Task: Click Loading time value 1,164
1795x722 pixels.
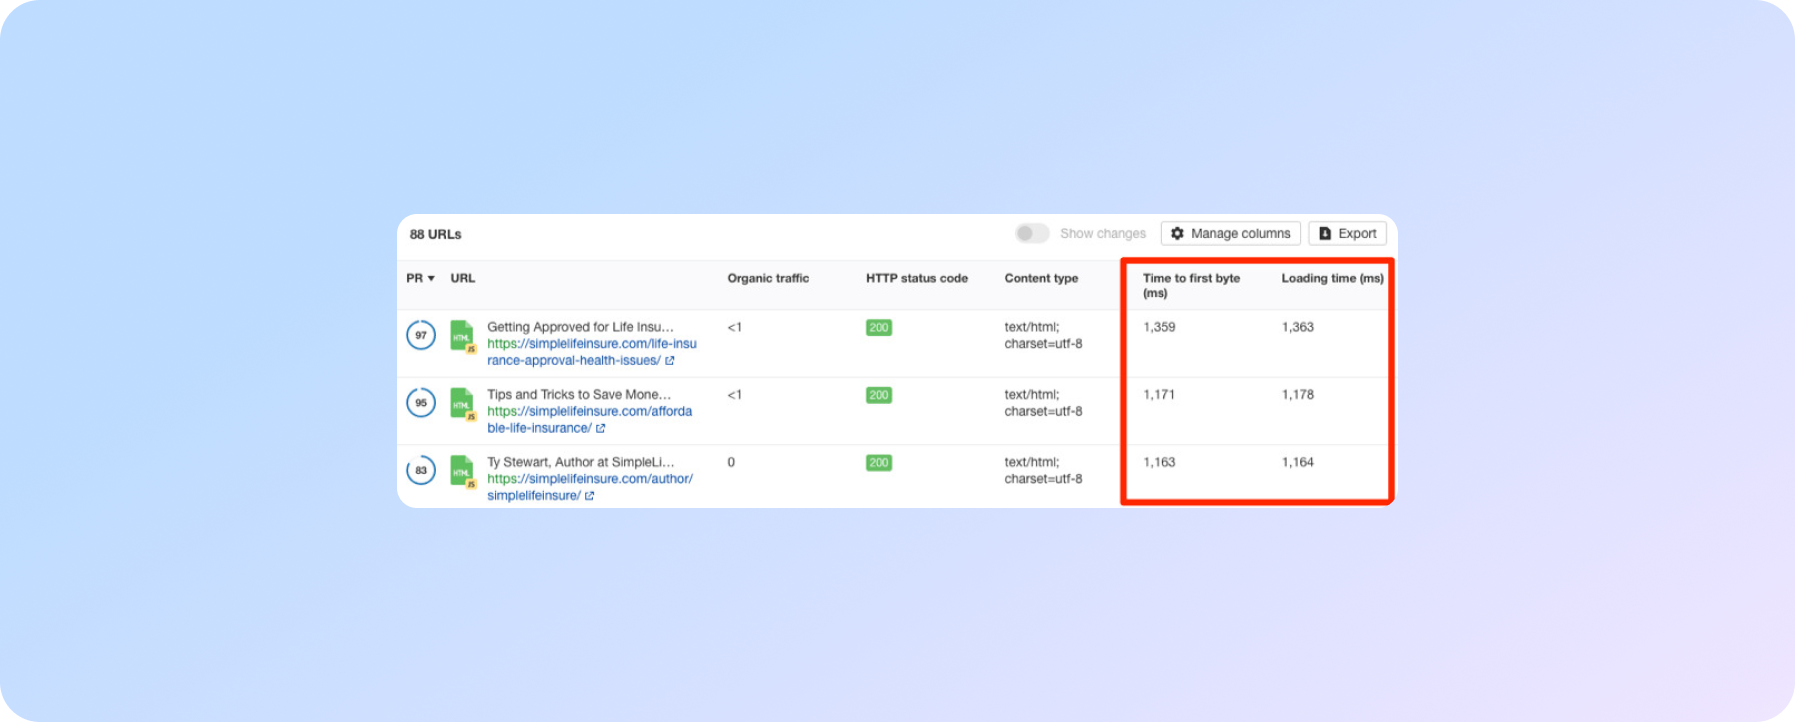Action: pos(1298,462)
